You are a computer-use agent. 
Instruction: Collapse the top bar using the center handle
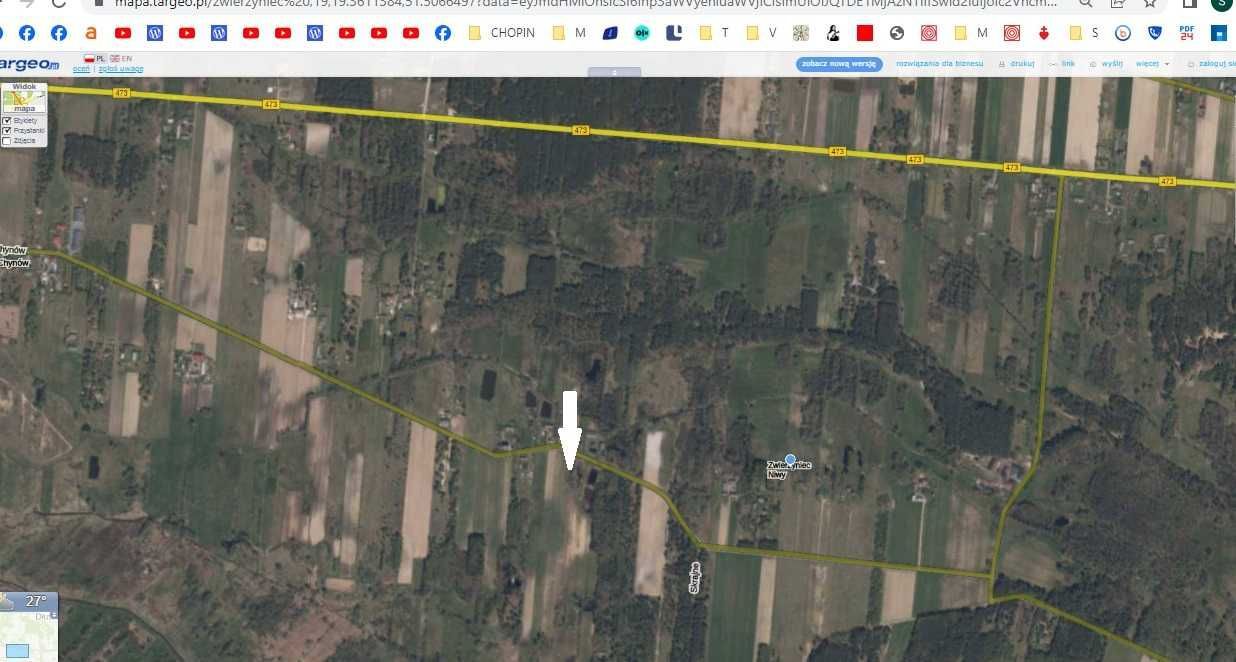pyautogui.click(x=614, y=72)
